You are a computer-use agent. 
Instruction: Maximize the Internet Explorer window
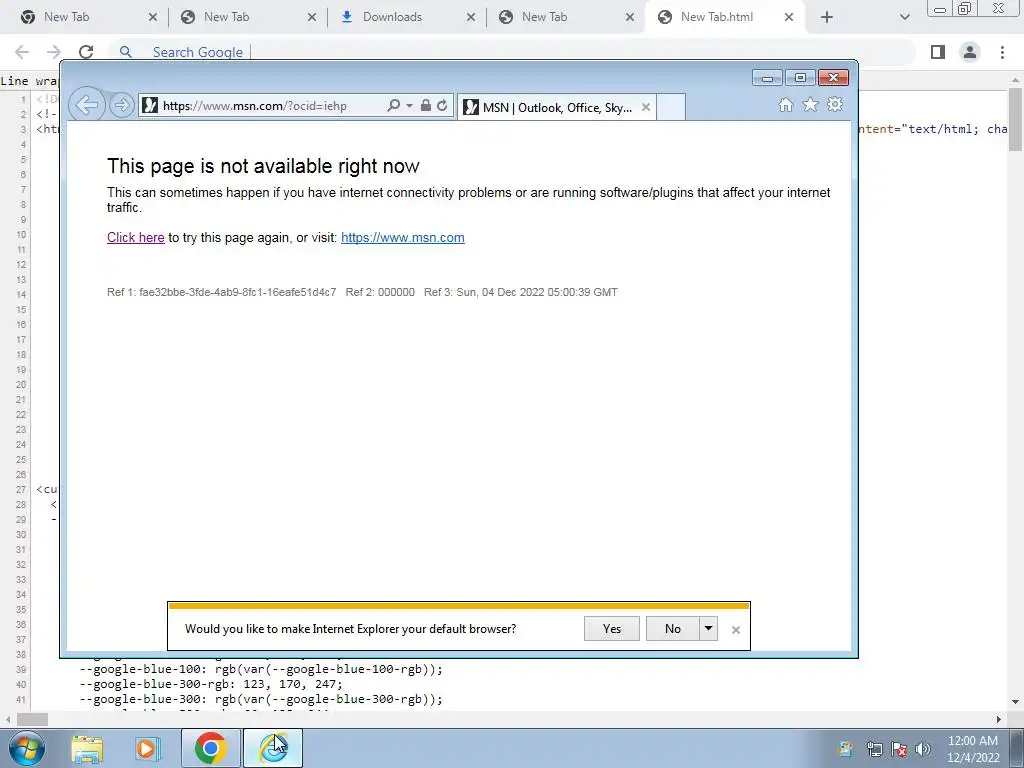800,78
